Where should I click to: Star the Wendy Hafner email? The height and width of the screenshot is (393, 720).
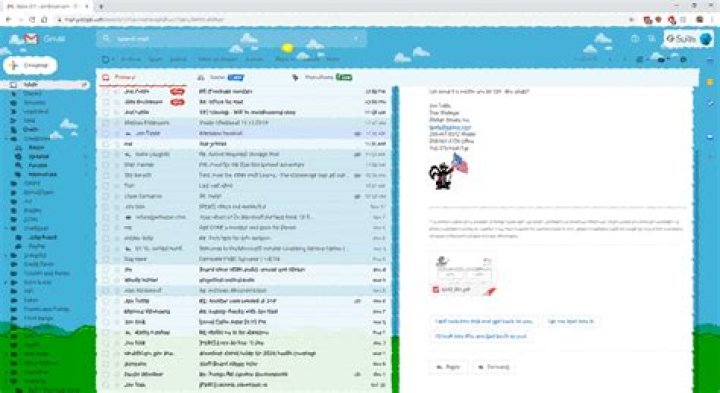click(116, 280)
